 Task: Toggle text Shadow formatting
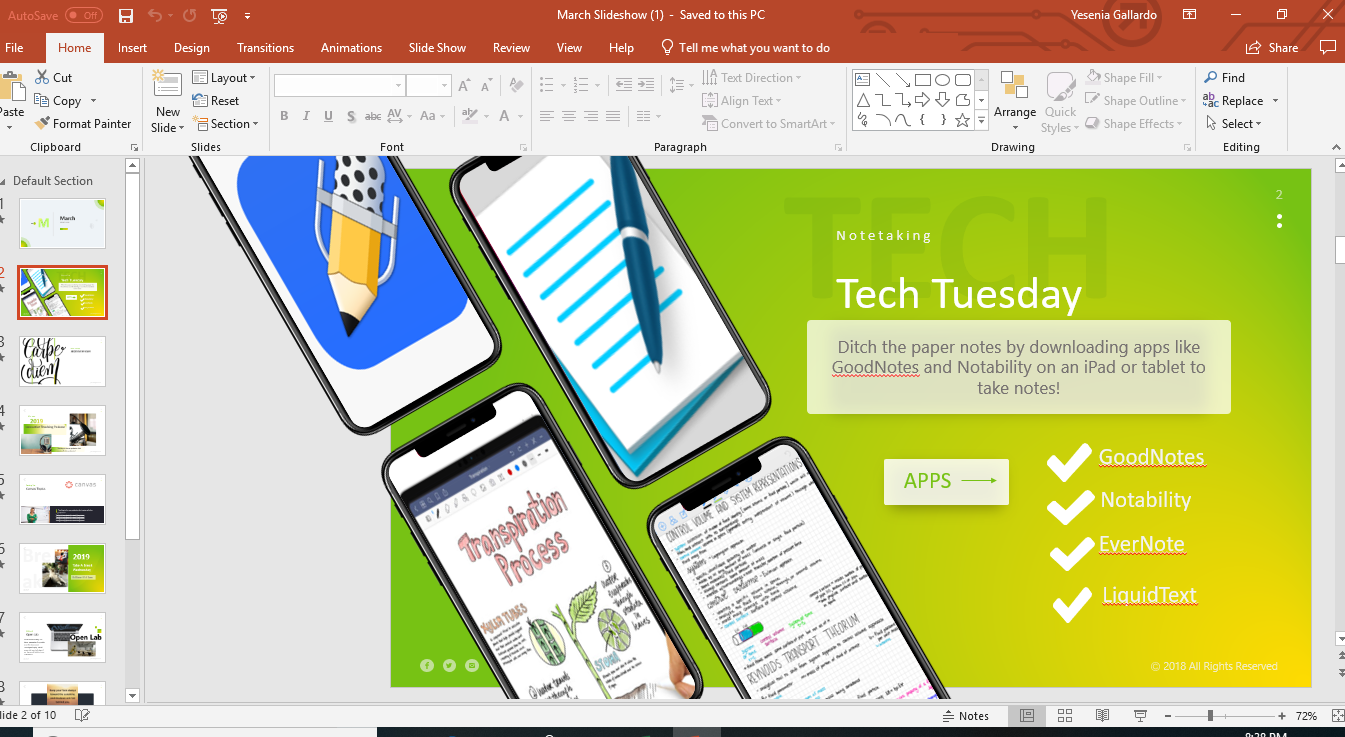click(x=351, y=116)
